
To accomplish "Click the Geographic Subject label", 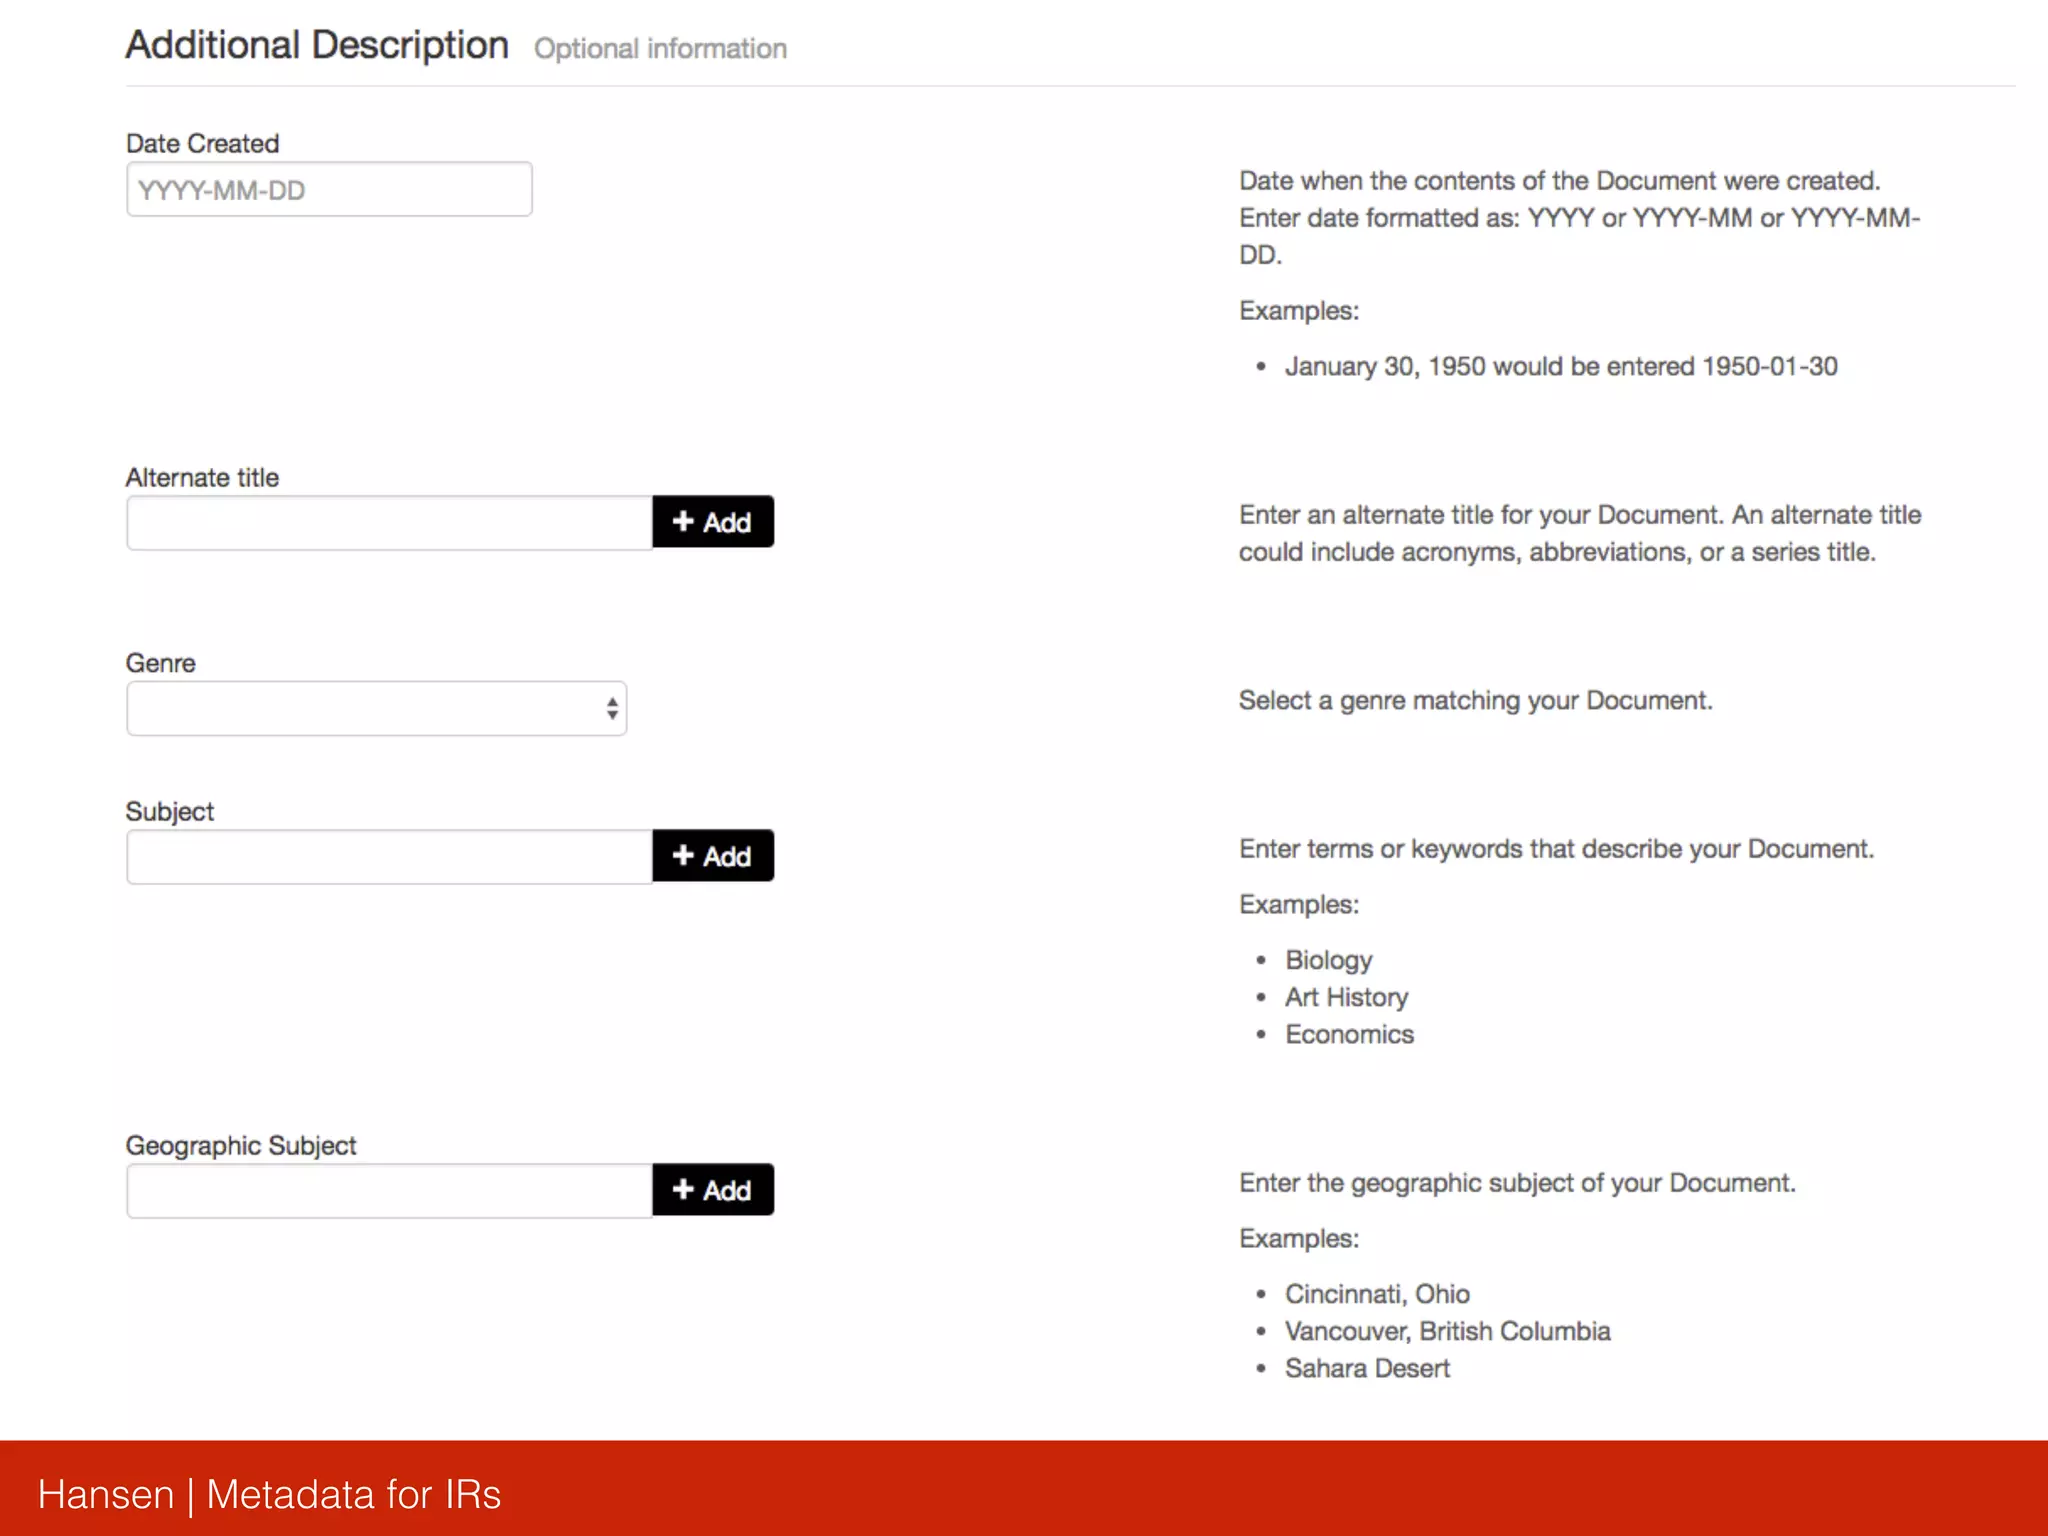I will pos(240,1146).
